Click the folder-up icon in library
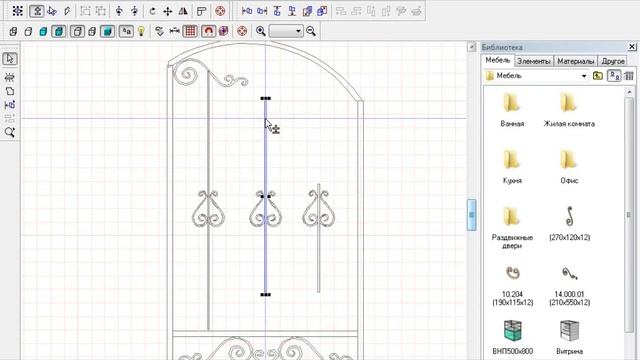640x360 pixels. tap(598, 76)
